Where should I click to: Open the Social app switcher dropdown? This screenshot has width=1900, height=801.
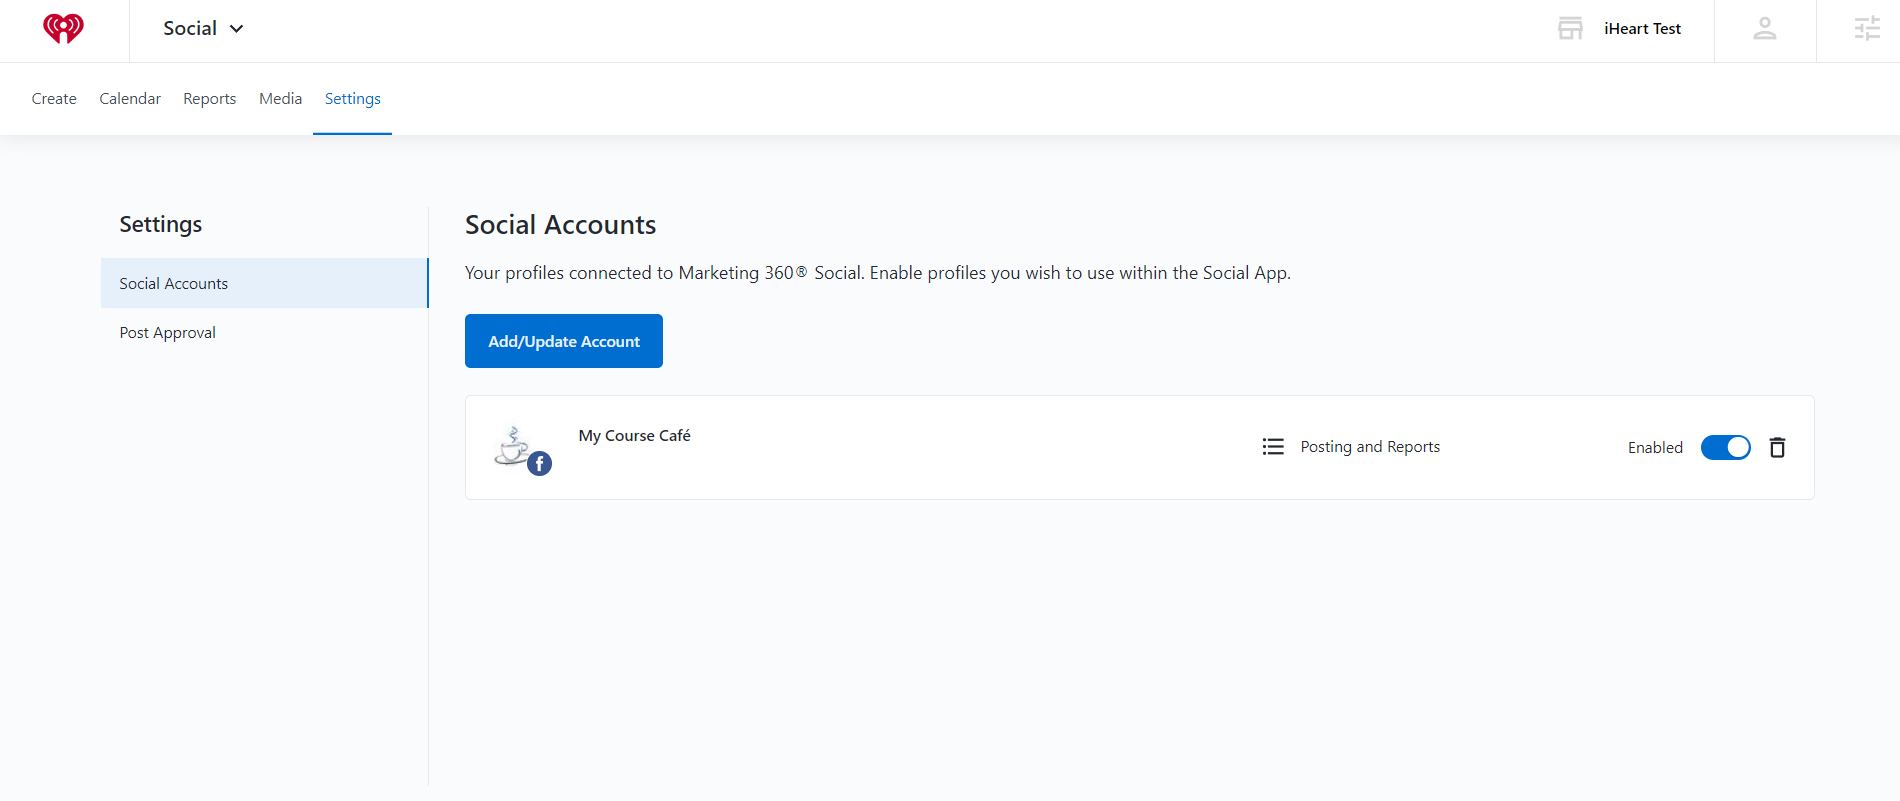[203, 29]
